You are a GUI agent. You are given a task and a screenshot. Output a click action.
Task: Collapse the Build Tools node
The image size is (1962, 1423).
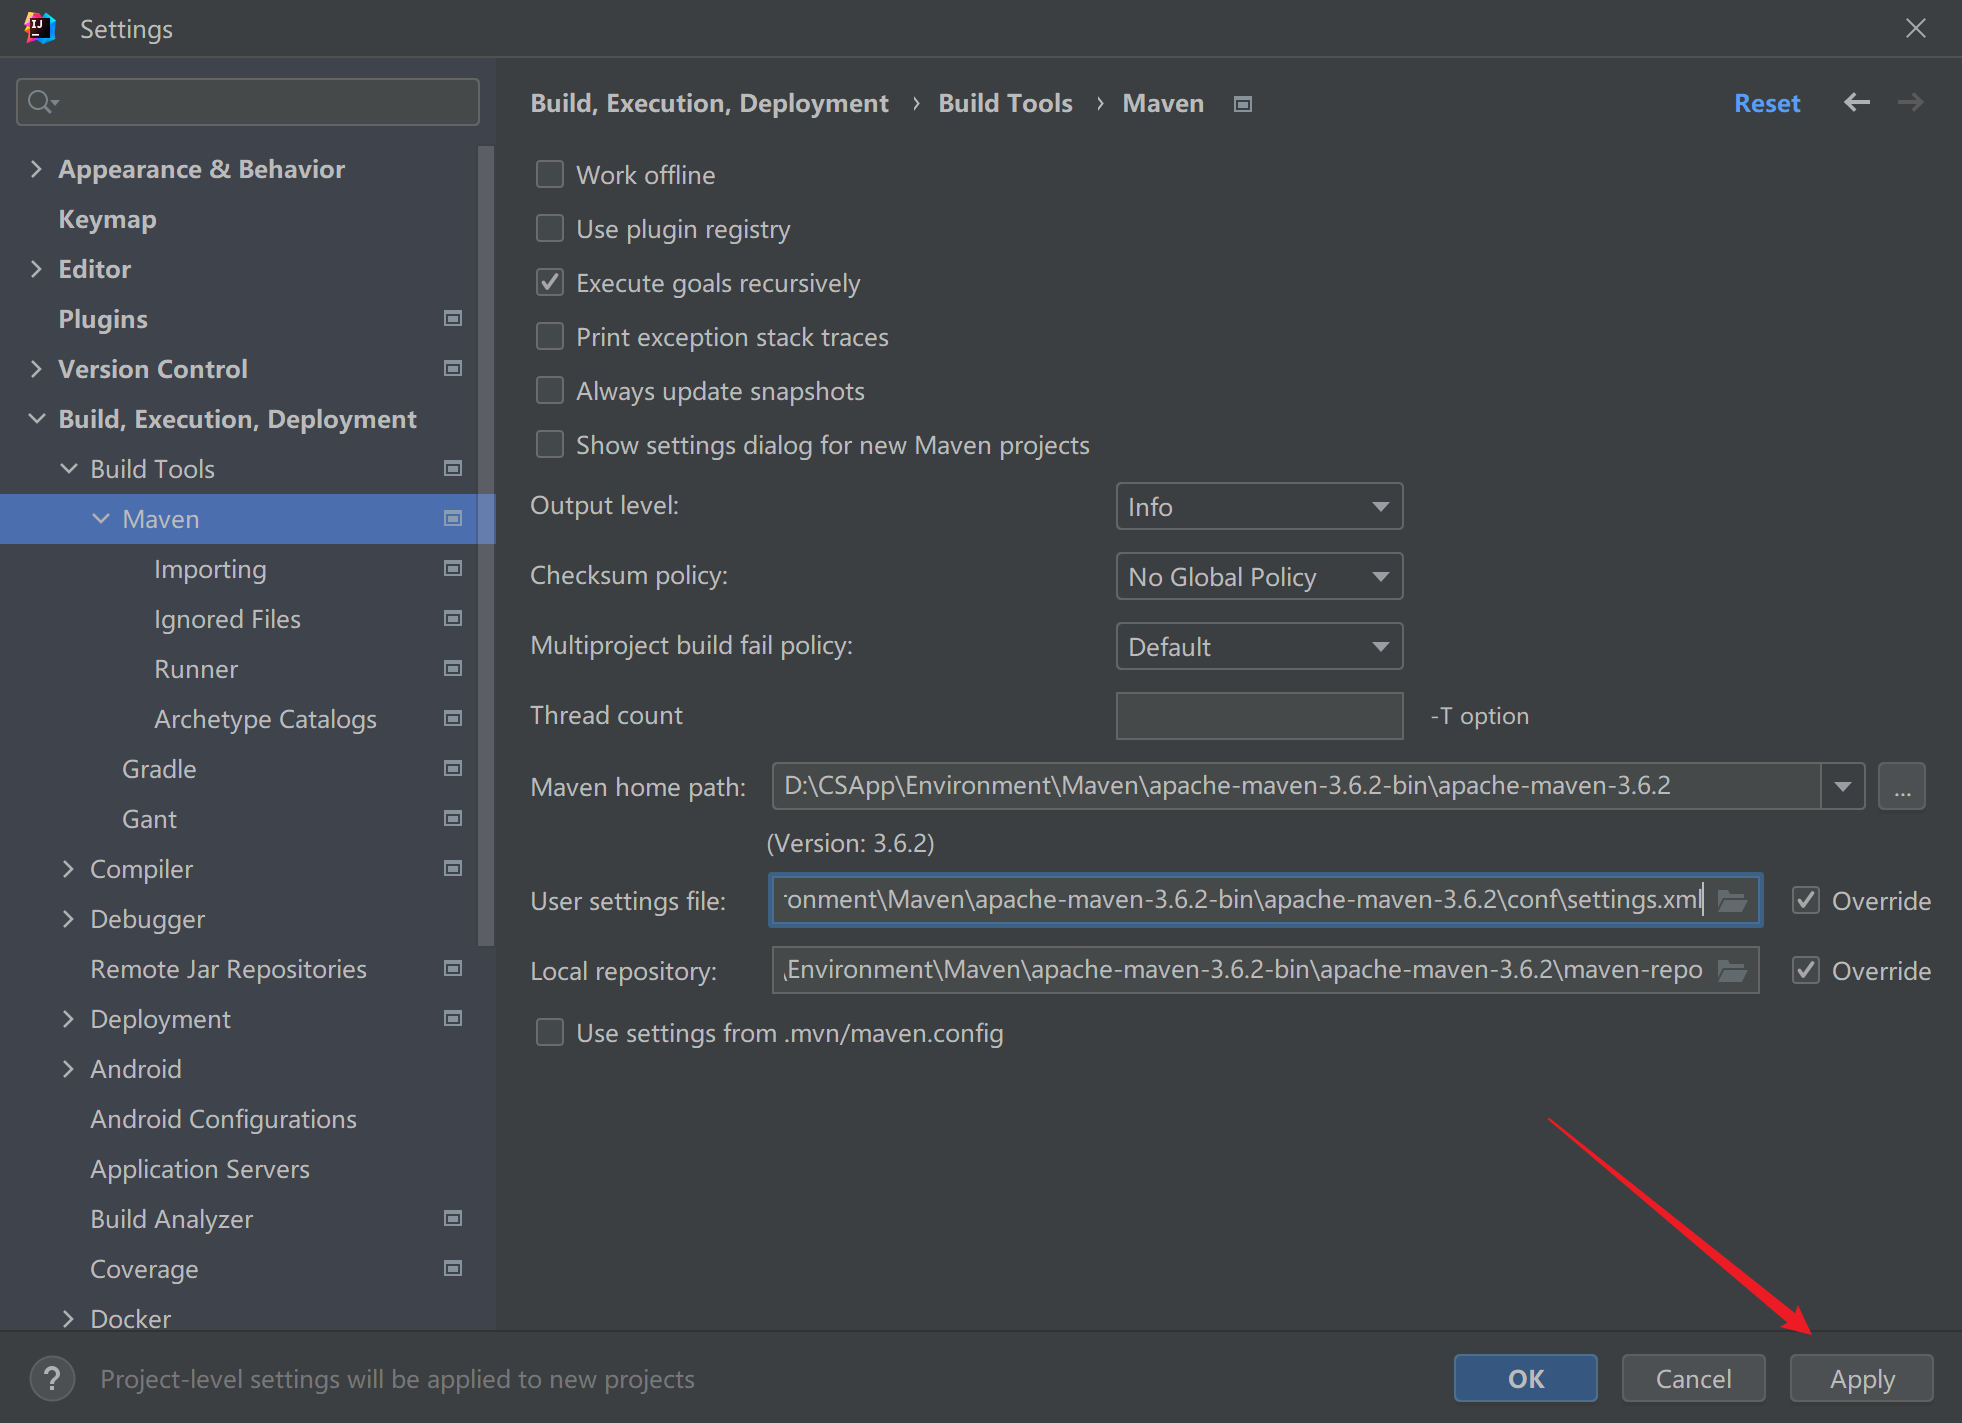[68, 469]
